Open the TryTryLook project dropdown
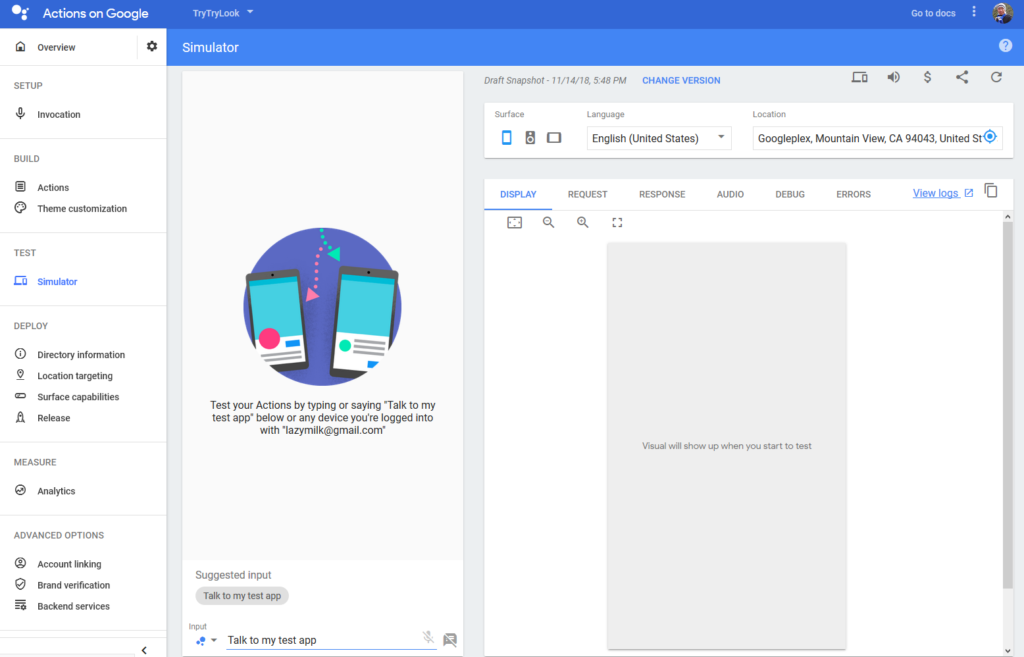 (x=223, y=13)
